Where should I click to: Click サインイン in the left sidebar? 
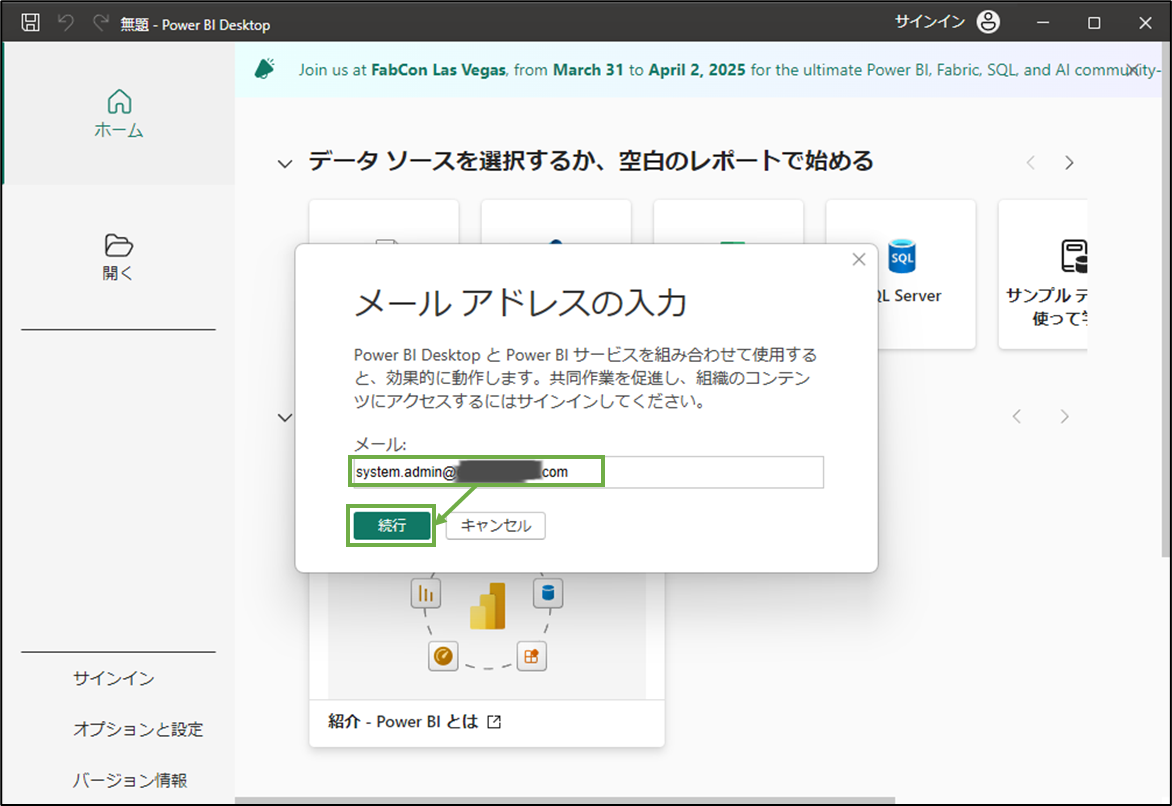click(x=114, y=678)
